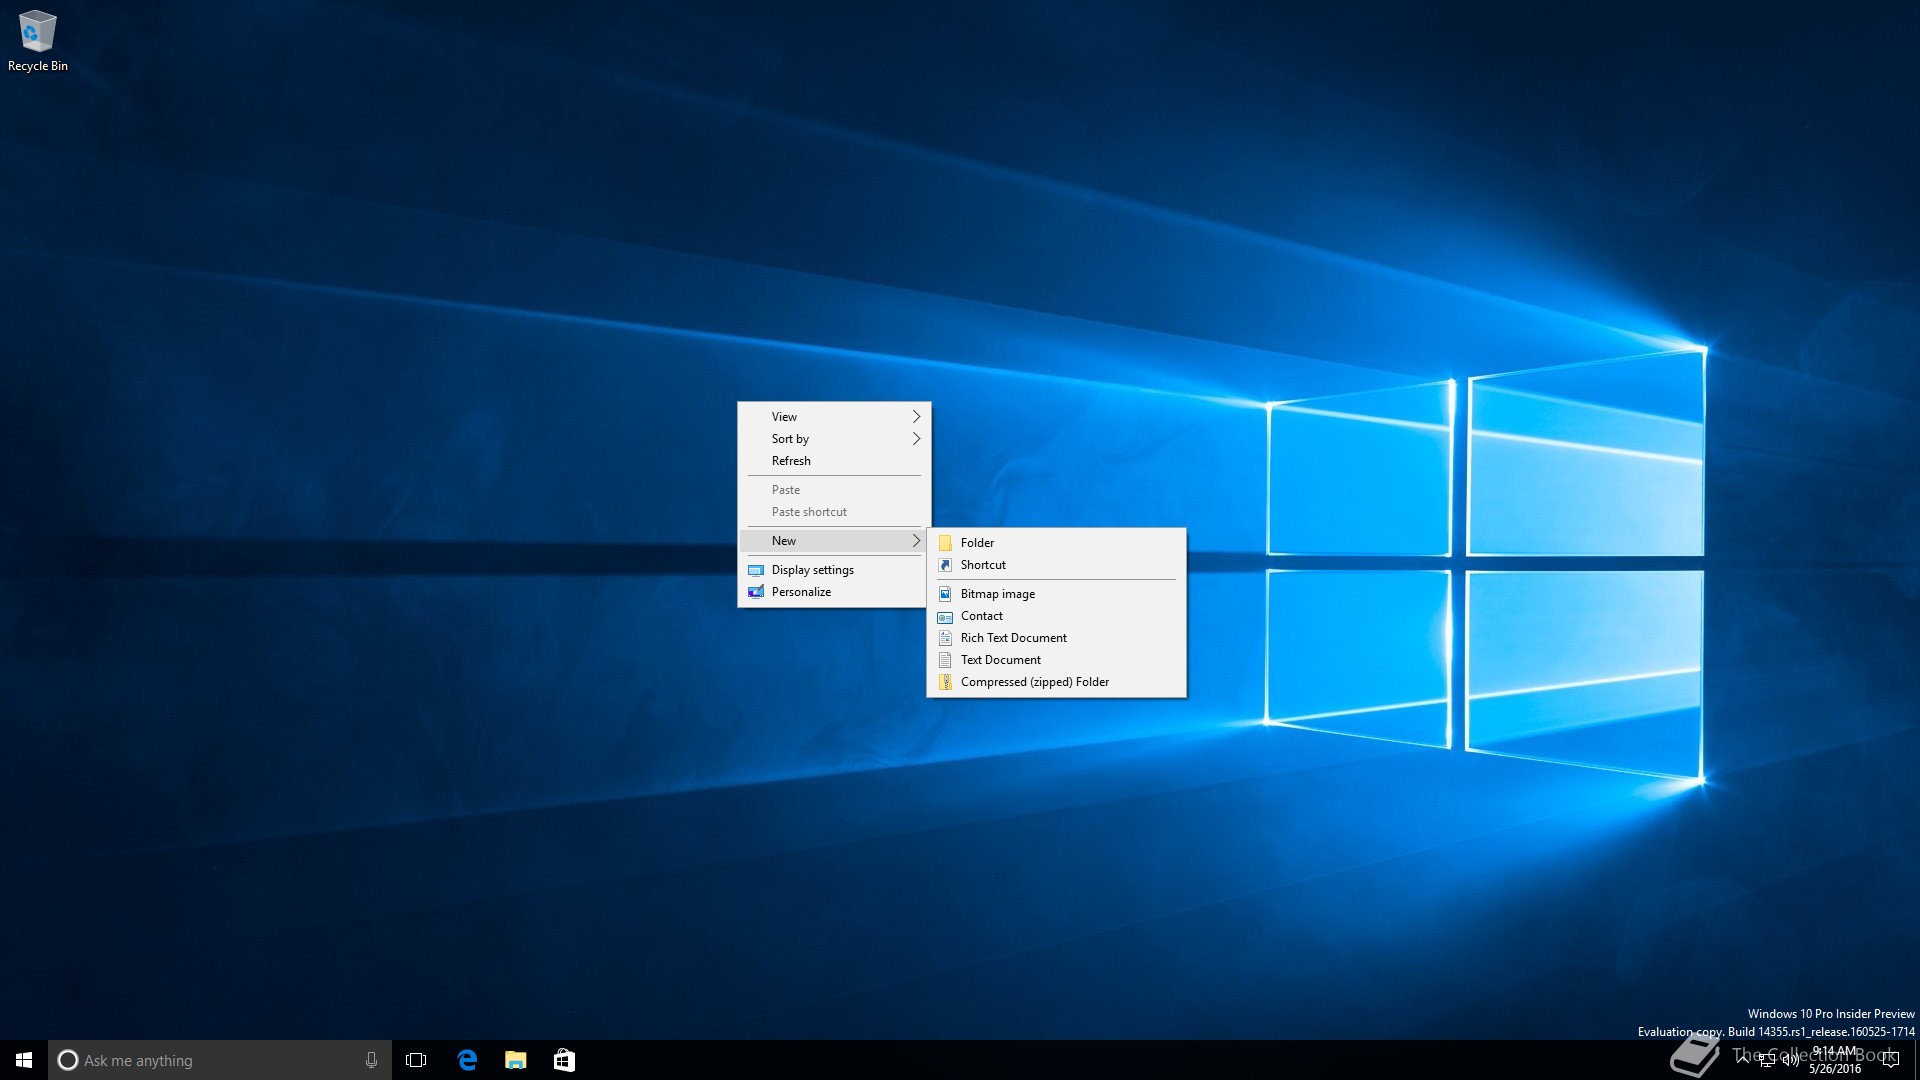Click Cortana microphone icon in search box

coord(371,1060)
